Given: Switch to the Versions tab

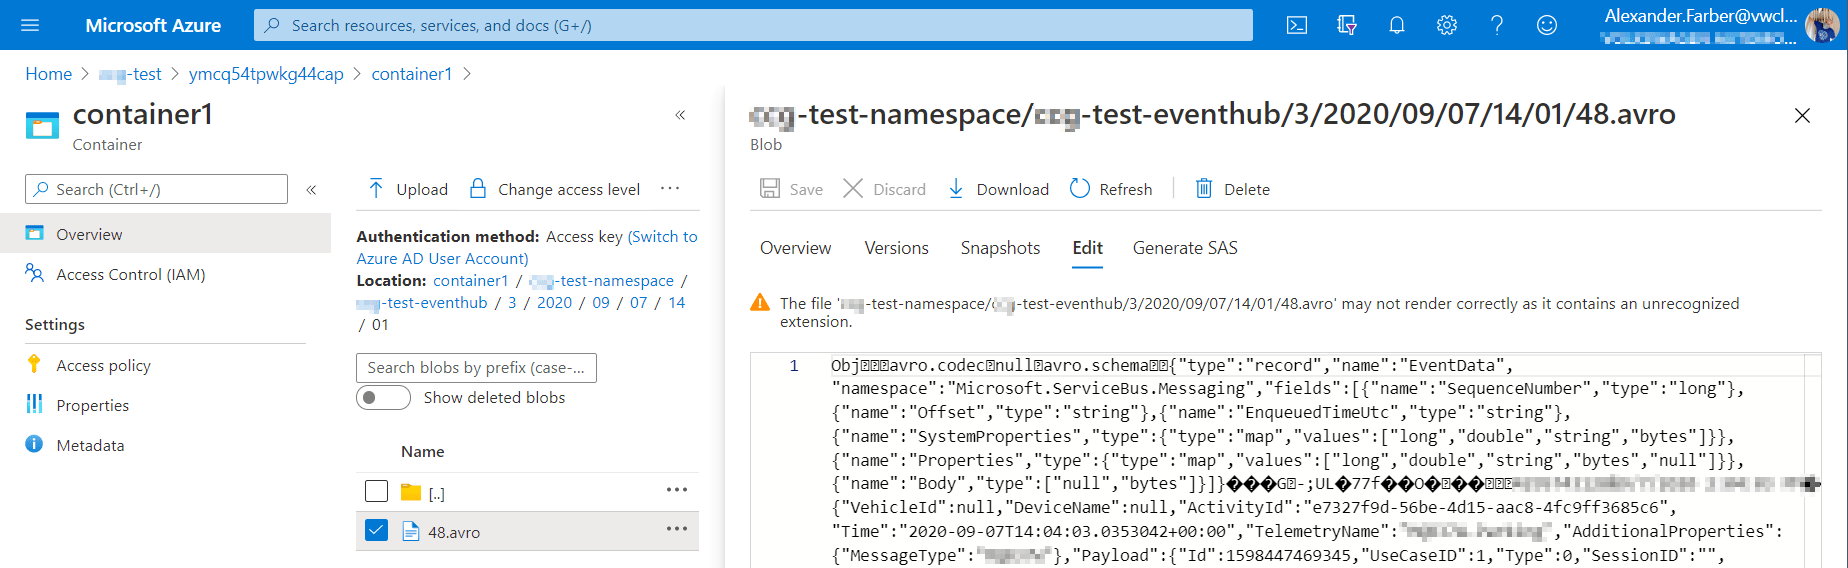Looking at the screenshot, I should [896, 248].
